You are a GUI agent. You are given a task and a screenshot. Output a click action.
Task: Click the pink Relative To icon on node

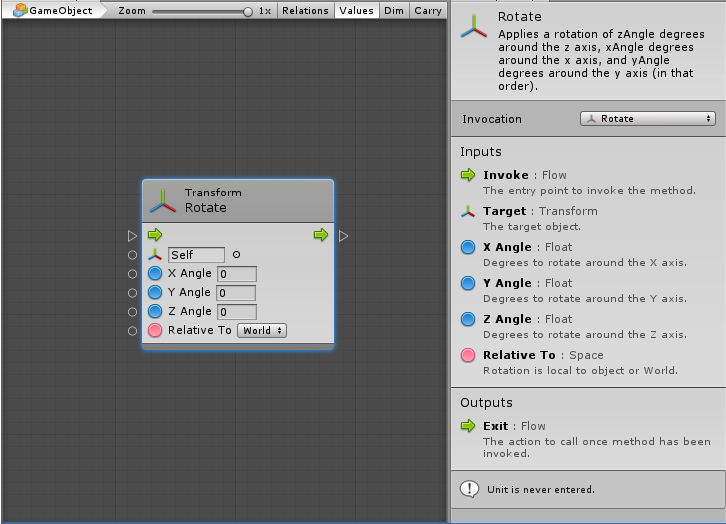[x=155, y=330]
